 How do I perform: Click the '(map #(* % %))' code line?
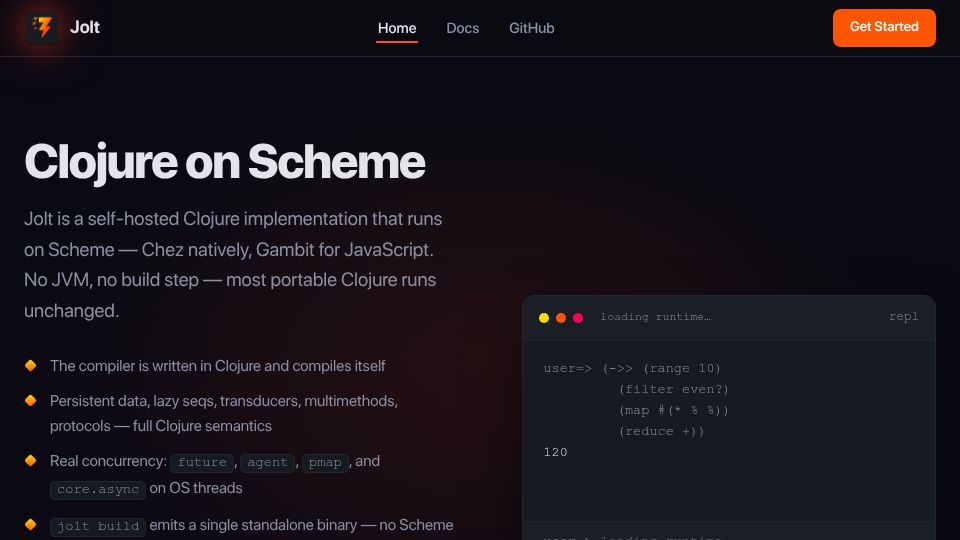click(673, 410)
